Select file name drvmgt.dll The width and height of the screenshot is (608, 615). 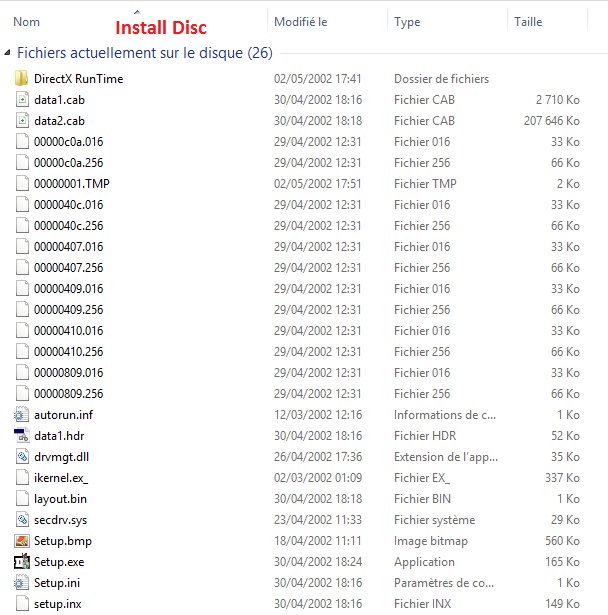62,457
